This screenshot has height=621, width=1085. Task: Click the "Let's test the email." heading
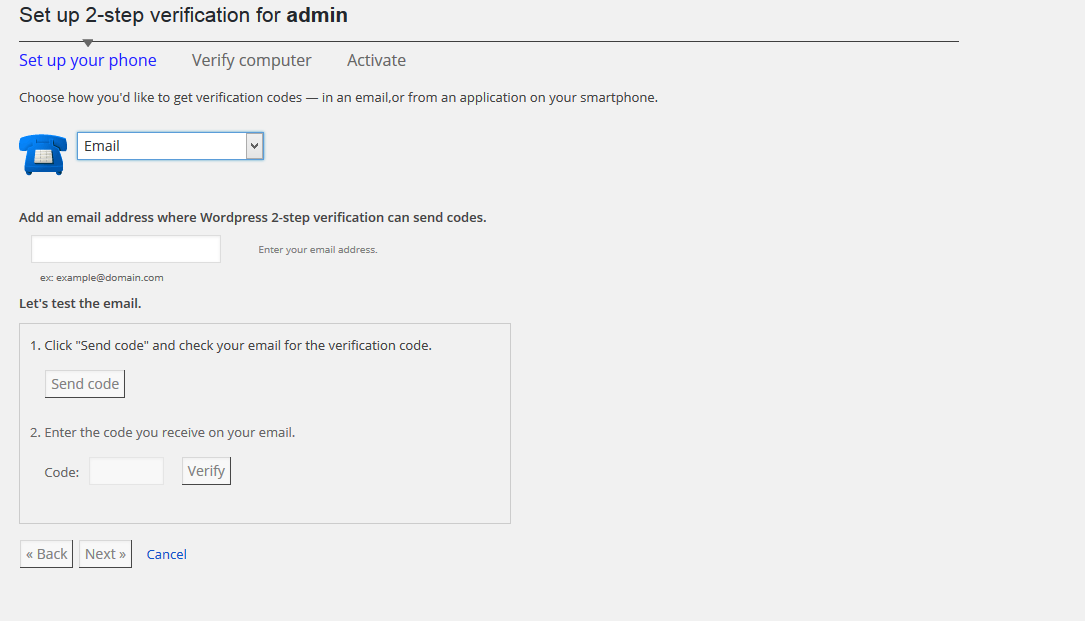pyautogui.click(x=80, y=303)
